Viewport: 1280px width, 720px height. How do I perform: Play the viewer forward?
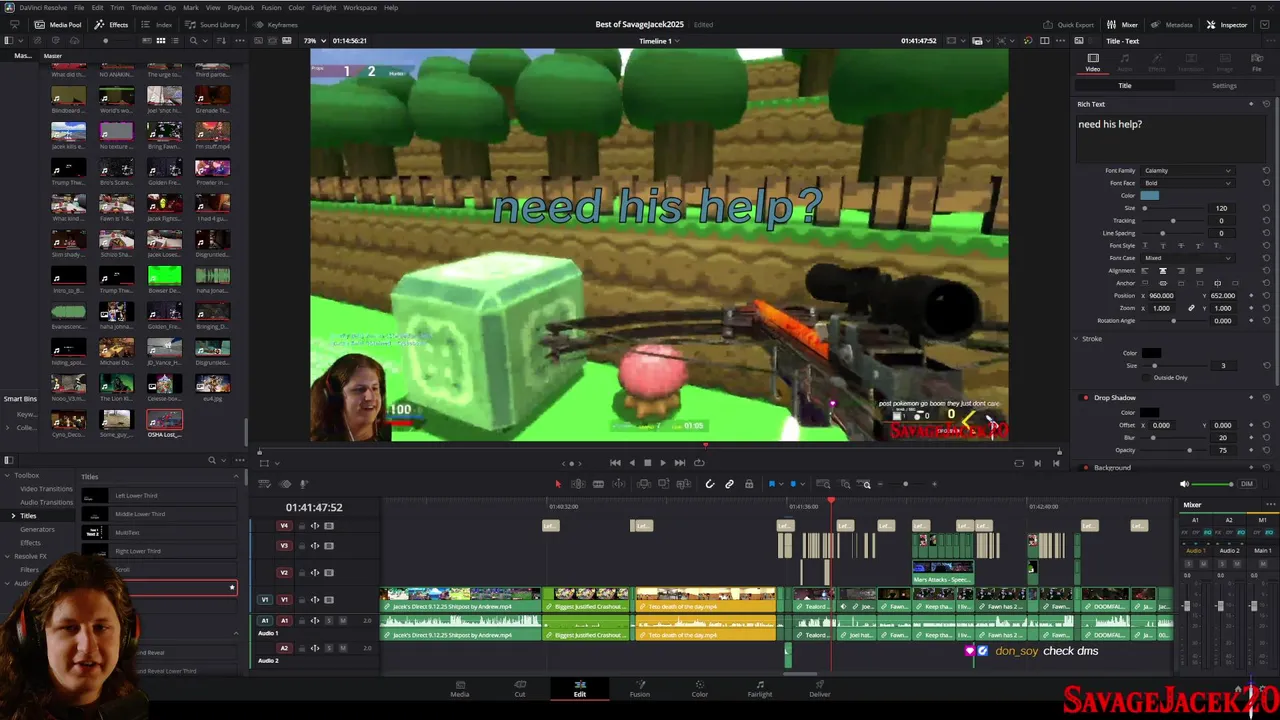[x=662, y=462]
